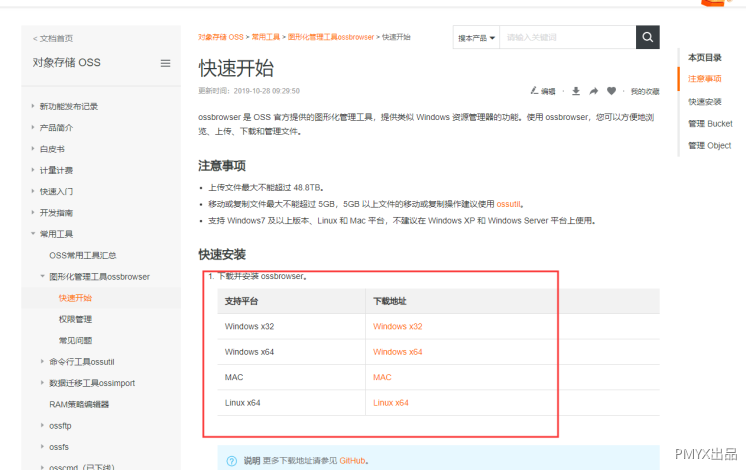This screenshot has height=470, width=746.
Task: Click 图形化管理工具ossbrowser breadcrumb link
Action: [x=331, y=37]
